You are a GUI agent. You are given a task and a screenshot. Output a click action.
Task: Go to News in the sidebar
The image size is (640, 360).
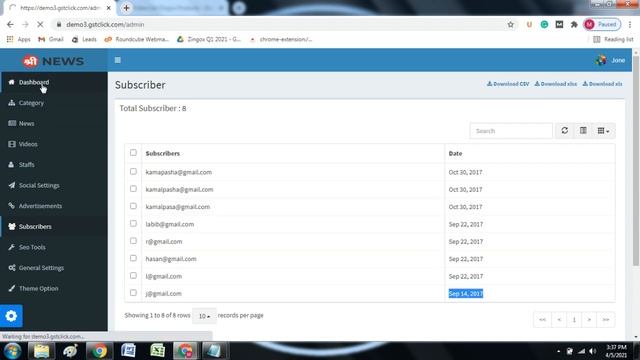[x=54, y=123]
